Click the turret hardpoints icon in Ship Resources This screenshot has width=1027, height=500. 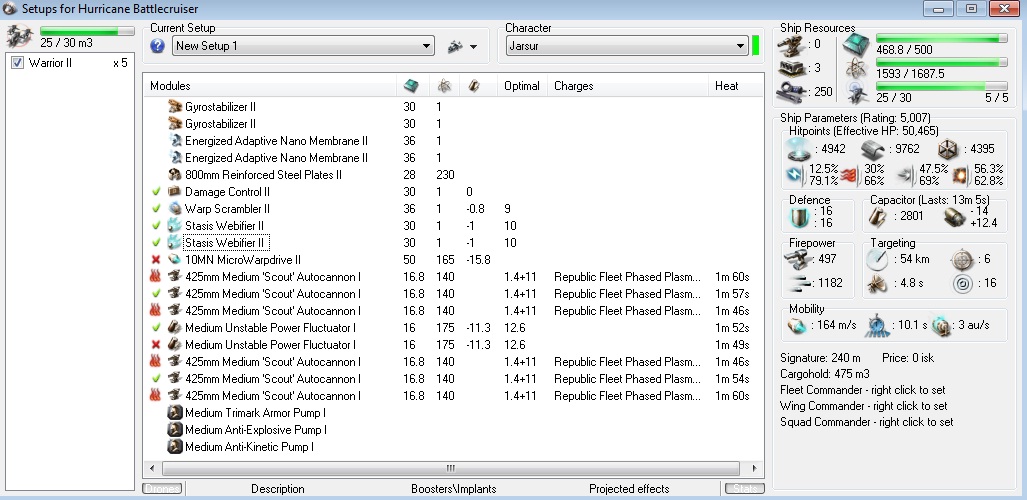791,44
